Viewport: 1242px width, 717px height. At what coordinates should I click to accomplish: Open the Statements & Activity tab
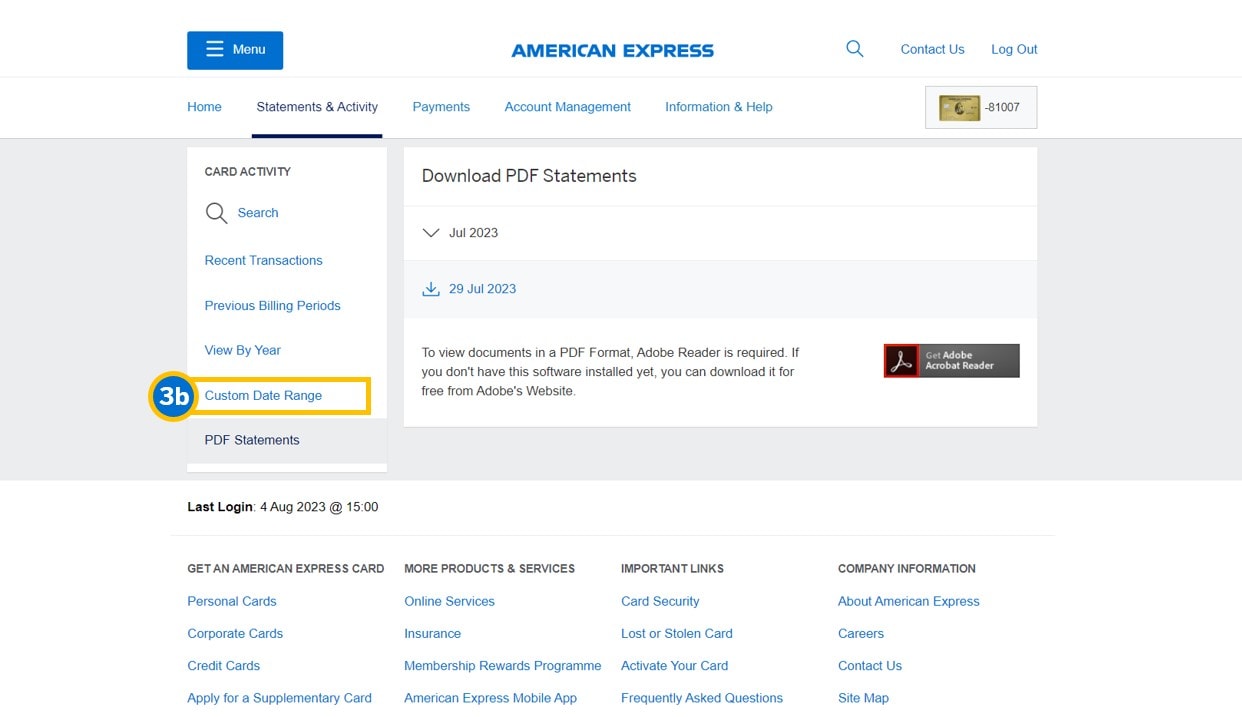click(x=317, y=107)
